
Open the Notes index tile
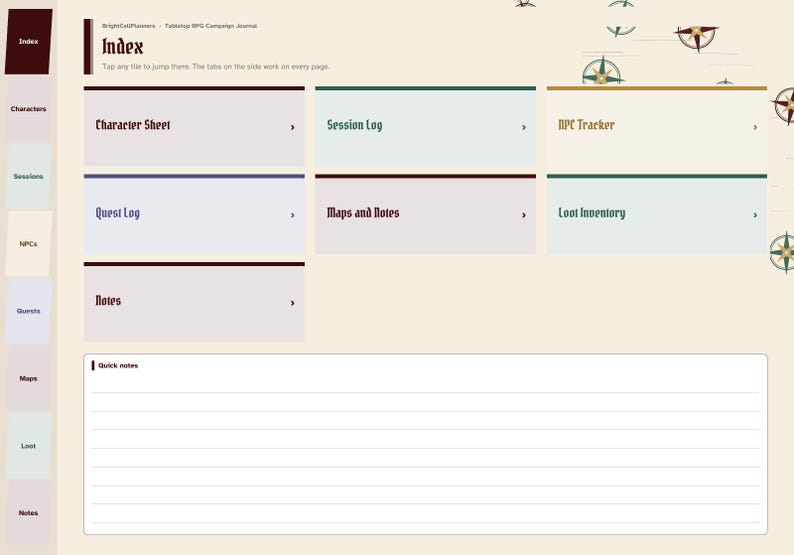pyautogui.click(x=194, y=302)
